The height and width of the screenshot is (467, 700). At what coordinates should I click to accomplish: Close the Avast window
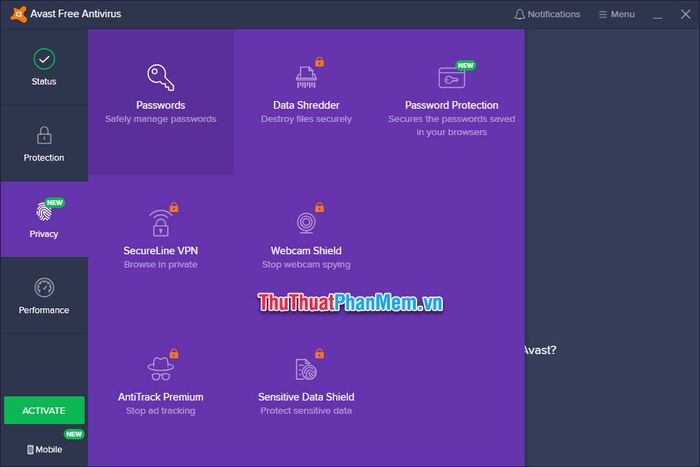coord(686,14)
